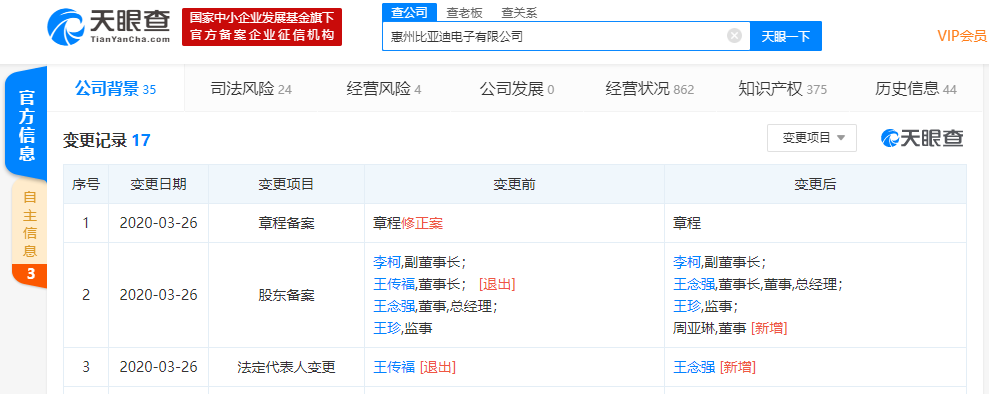Select the 查关系 search tab
This screenshot has width=989, height=394.
click(519, 12)
